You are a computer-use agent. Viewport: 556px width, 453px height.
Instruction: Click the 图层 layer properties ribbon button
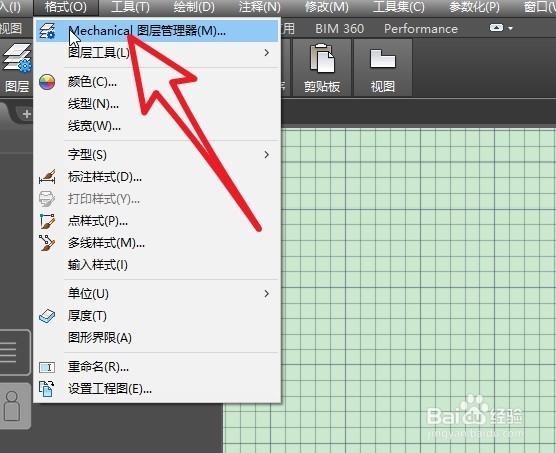coord(17,67)
